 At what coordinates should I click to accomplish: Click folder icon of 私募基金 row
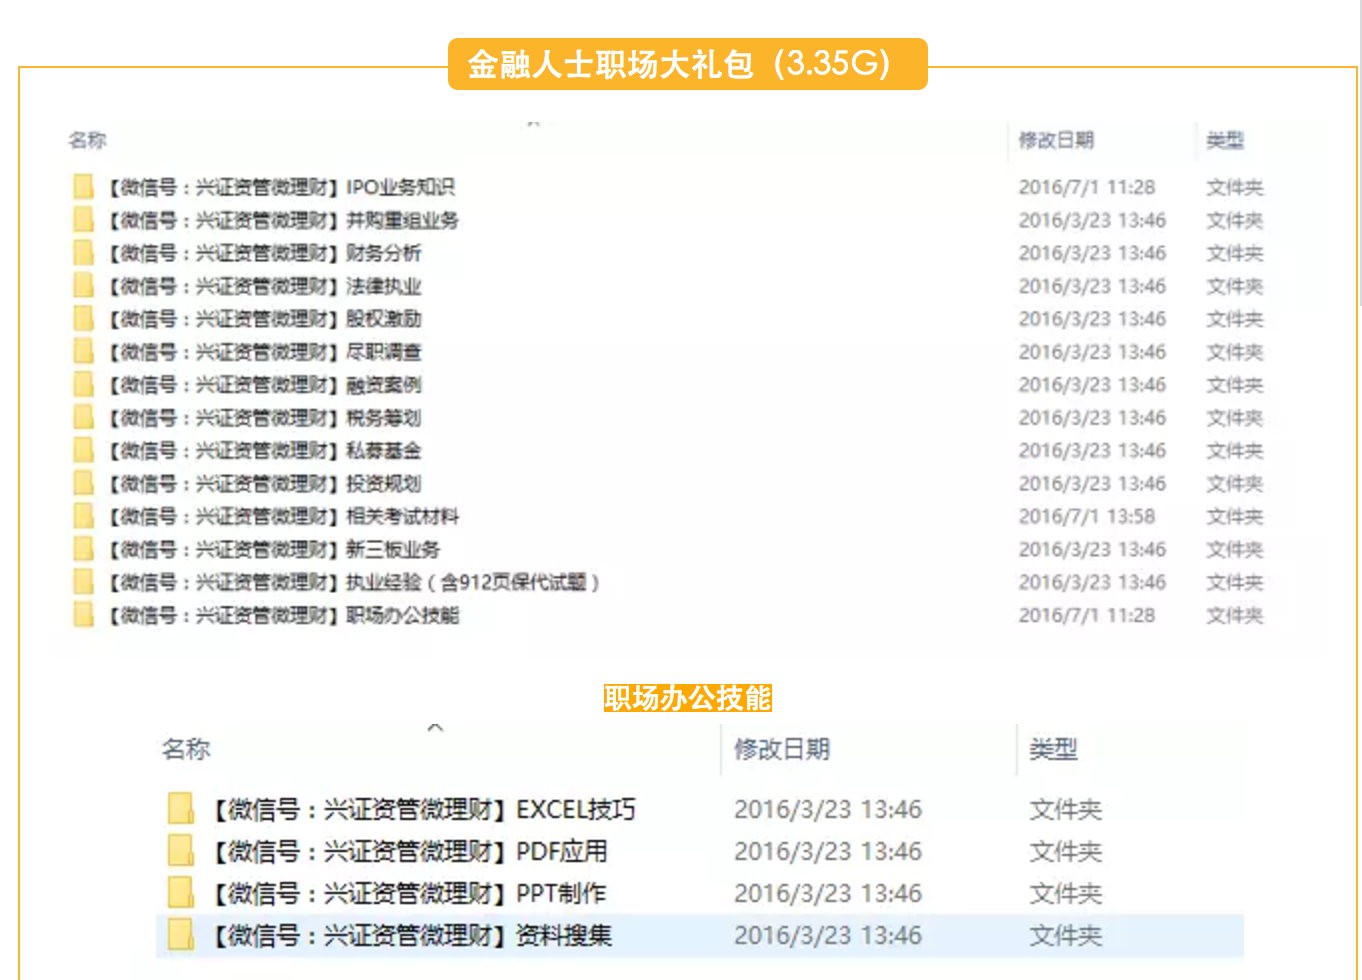point(83,451)
